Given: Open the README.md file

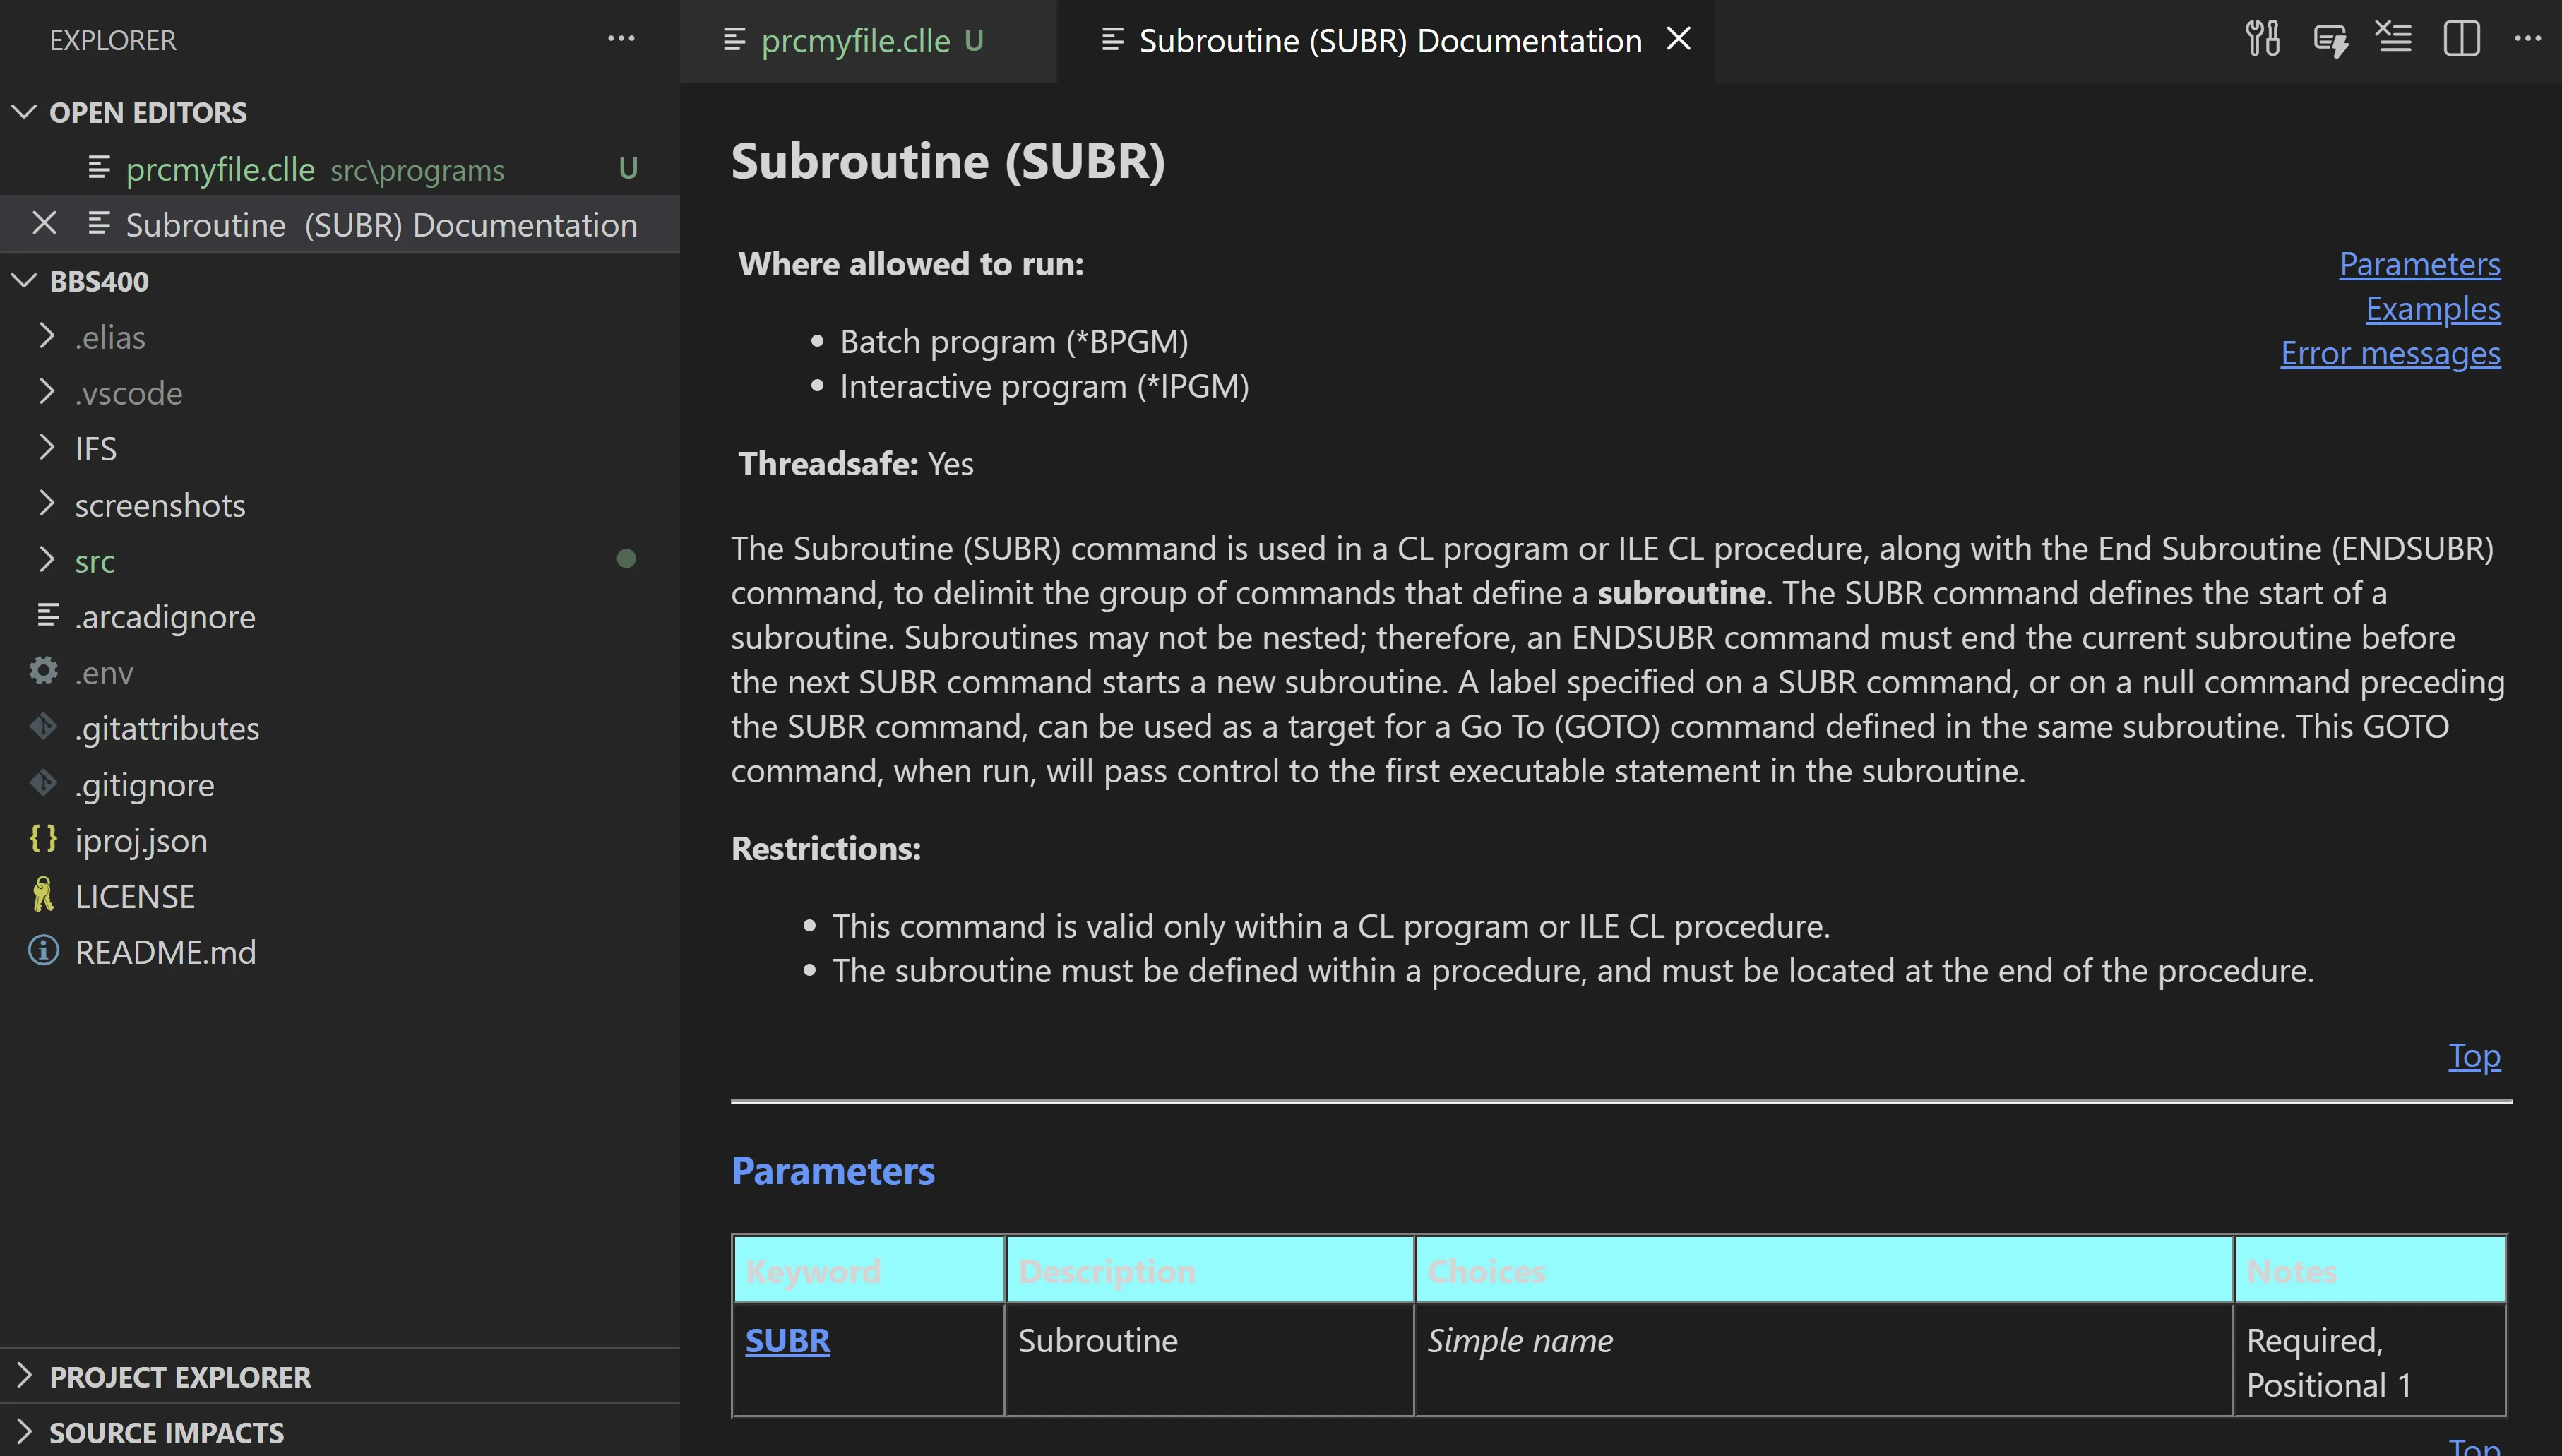Looking at the screenshot, I should 166,951.
